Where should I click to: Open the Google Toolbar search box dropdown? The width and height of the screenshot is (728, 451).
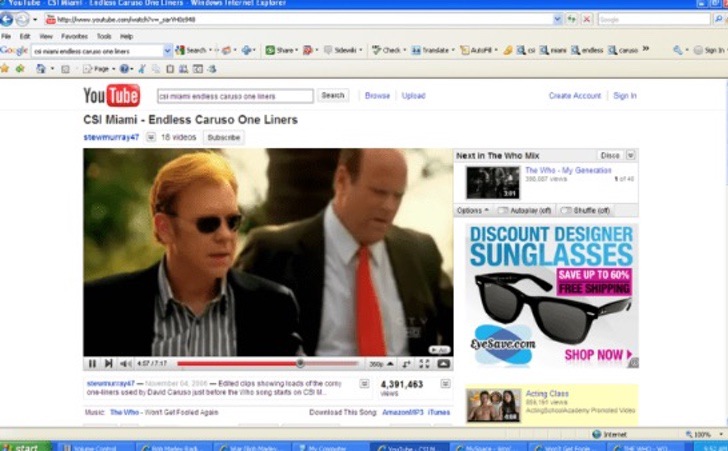[167, 50]
